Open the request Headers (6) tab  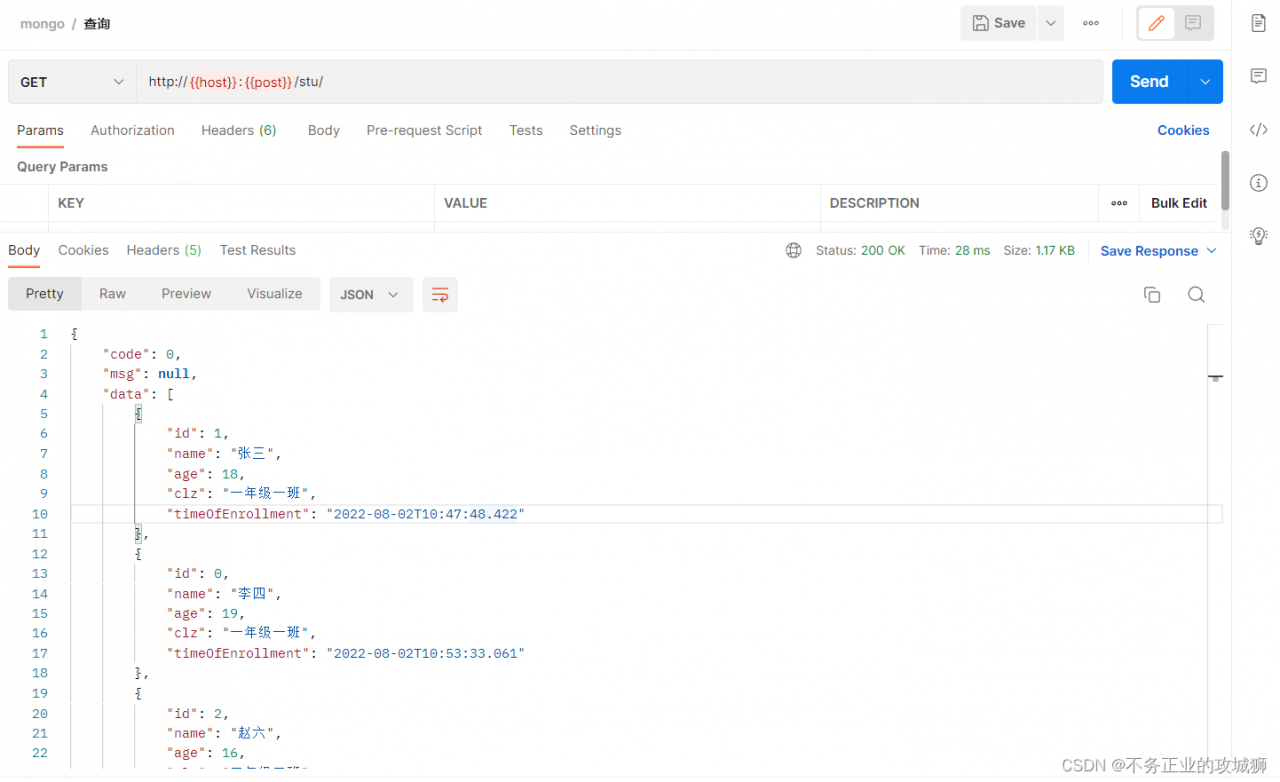(239, 130)
